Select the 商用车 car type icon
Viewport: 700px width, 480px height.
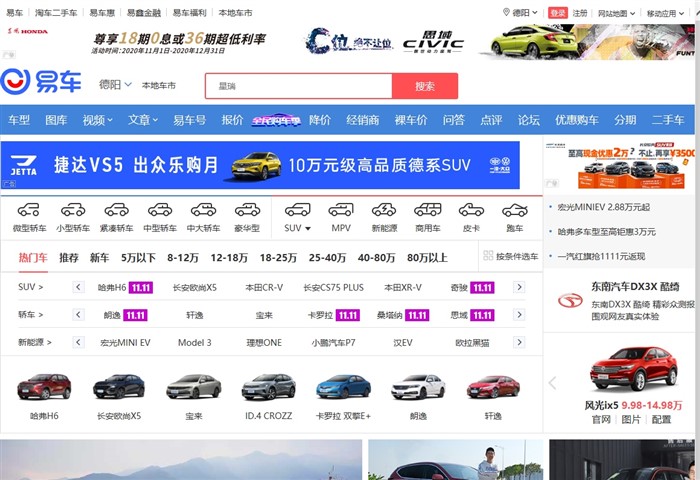pos(428,209)
